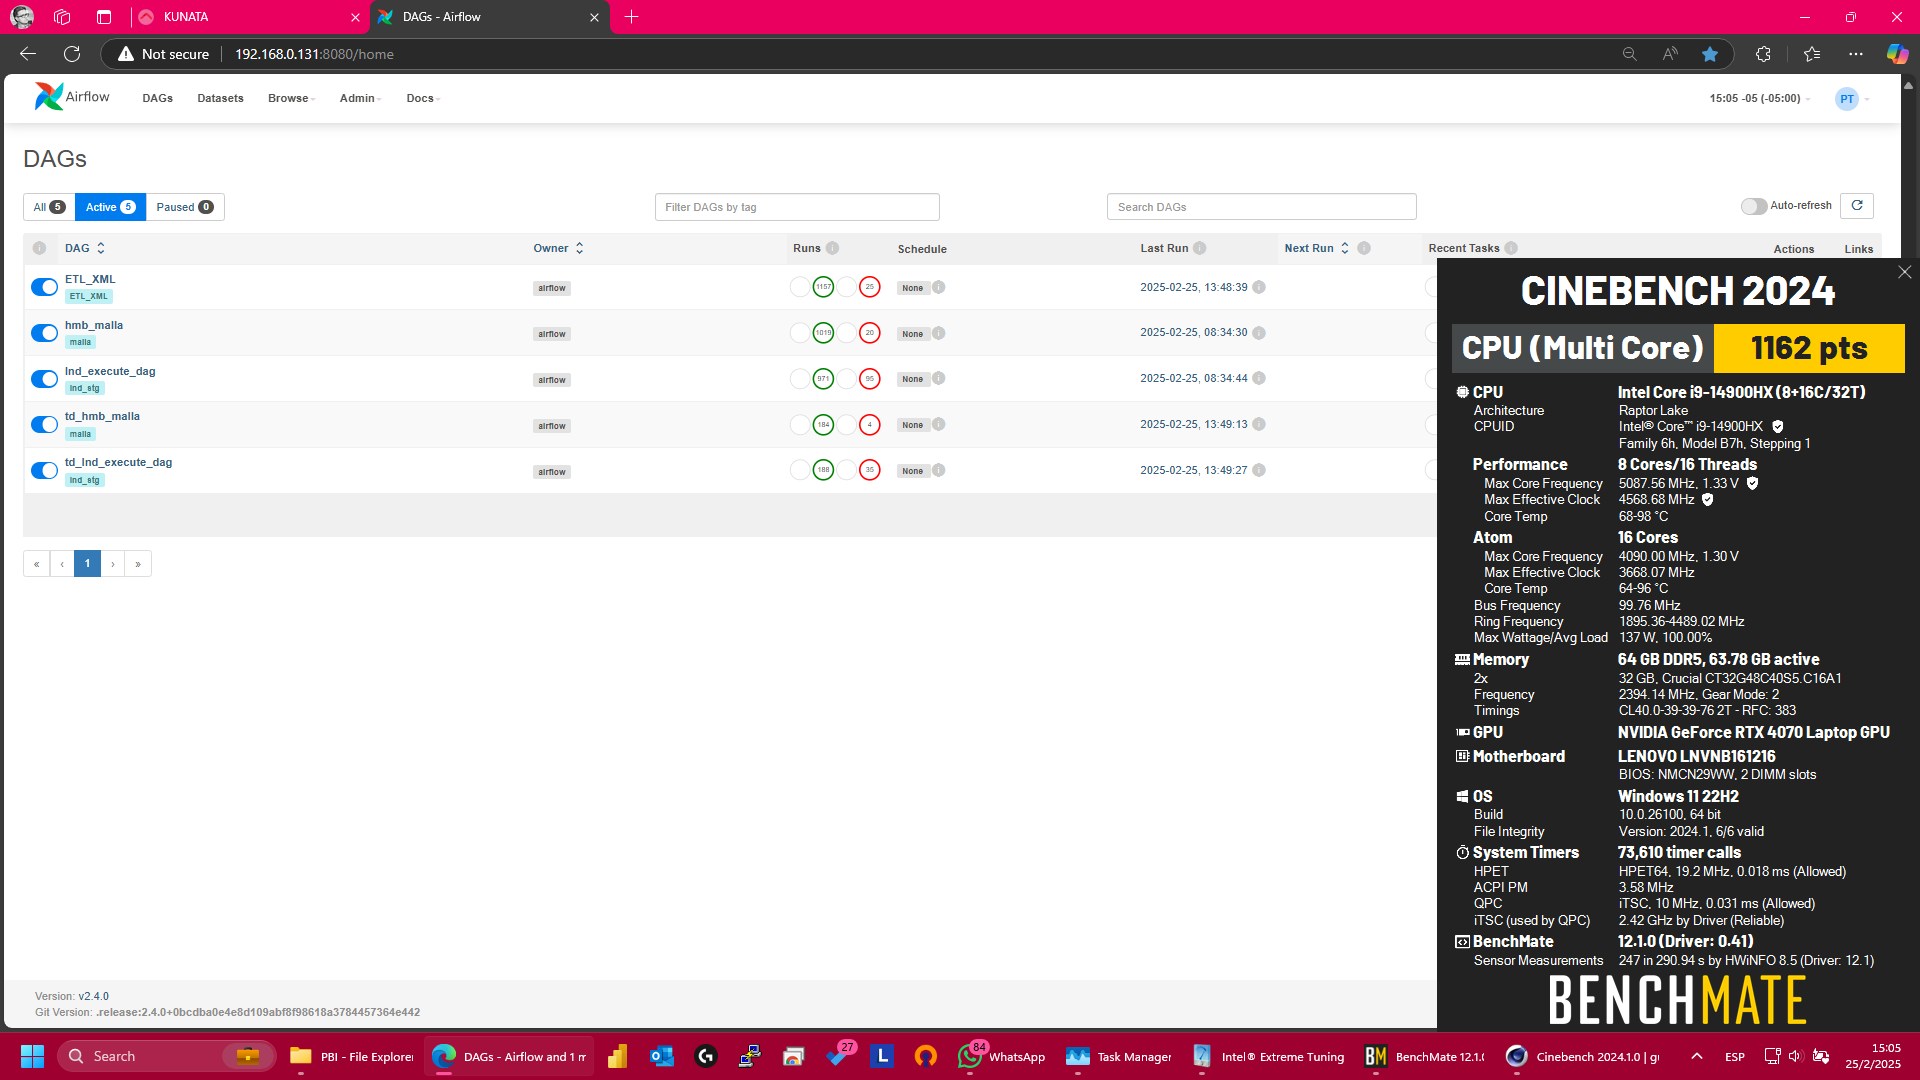Click the ind_stg tag on Ind_execute_dag

pyautogui.click(x=84, y=388)
